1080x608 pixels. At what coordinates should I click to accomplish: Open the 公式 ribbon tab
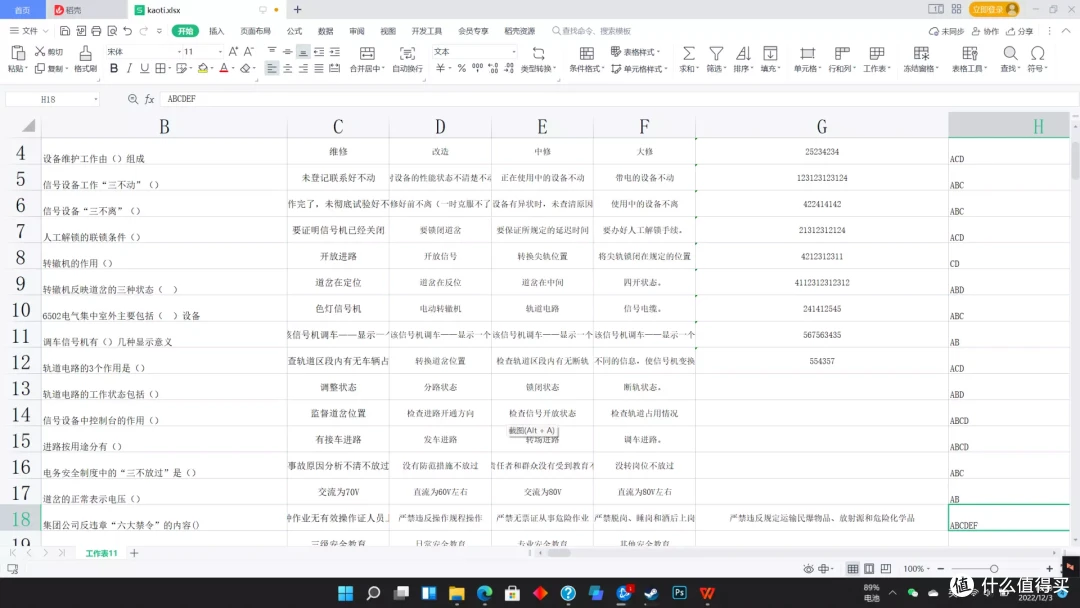tap(294, 31)
